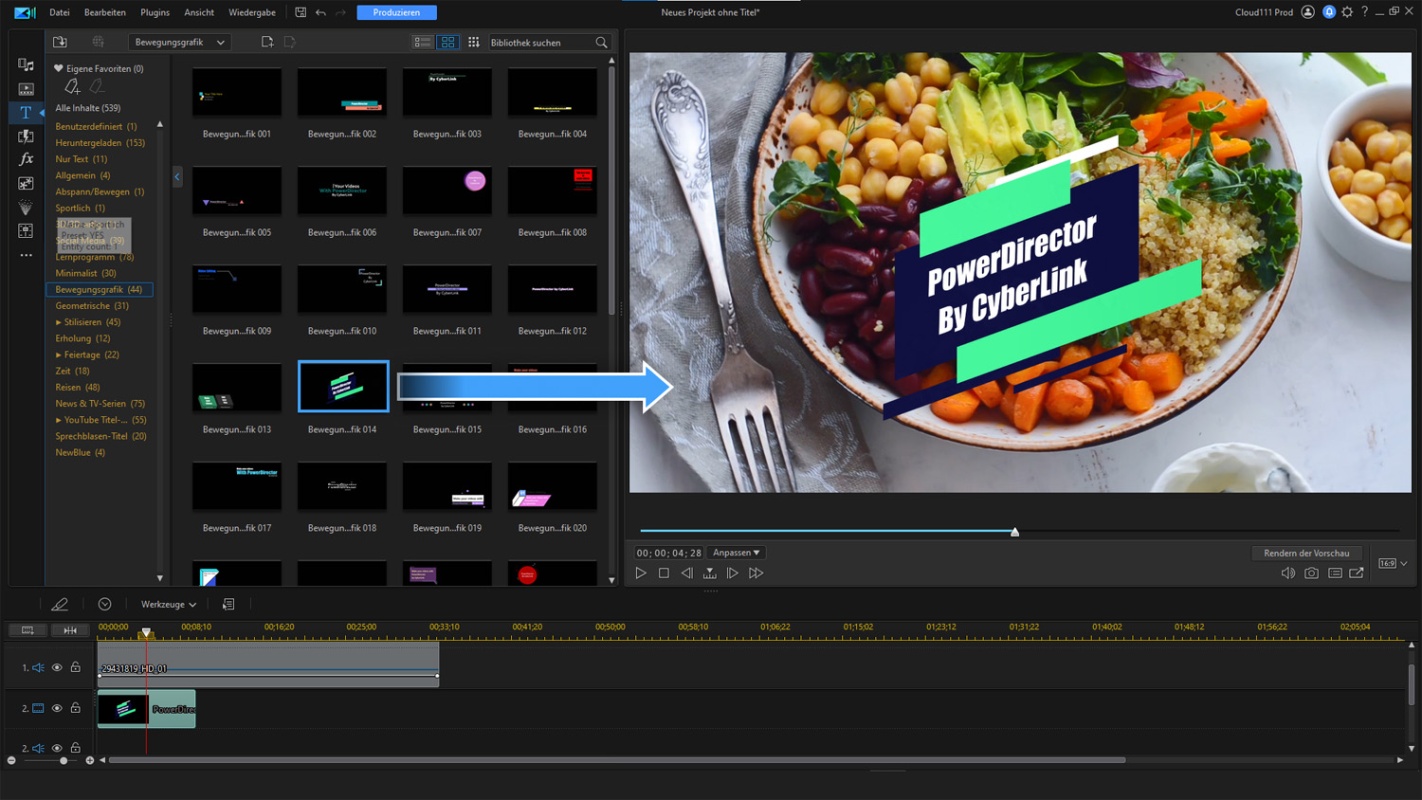This screenshot has height=800, width=1422.
Task: Switch library to thumbnail icon view
Action: pos(448,42)
